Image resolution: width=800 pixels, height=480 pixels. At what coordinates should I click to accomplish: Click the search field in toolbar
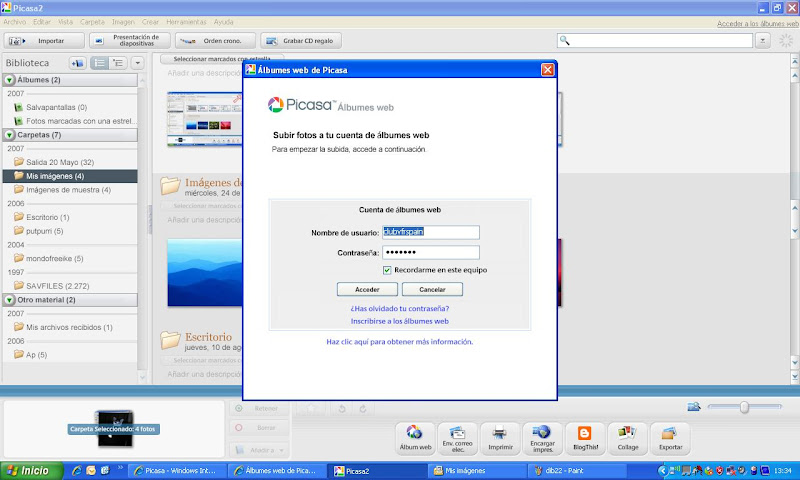[655, 41]
